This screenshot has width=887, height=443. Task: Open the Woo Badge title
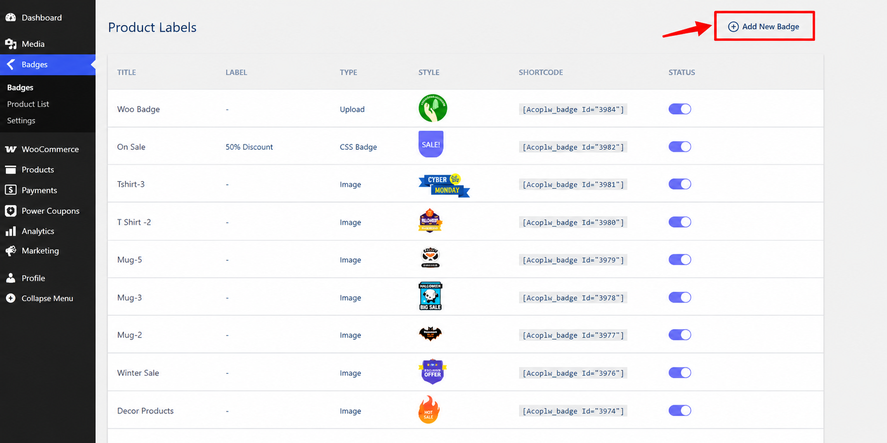[139, 109]
